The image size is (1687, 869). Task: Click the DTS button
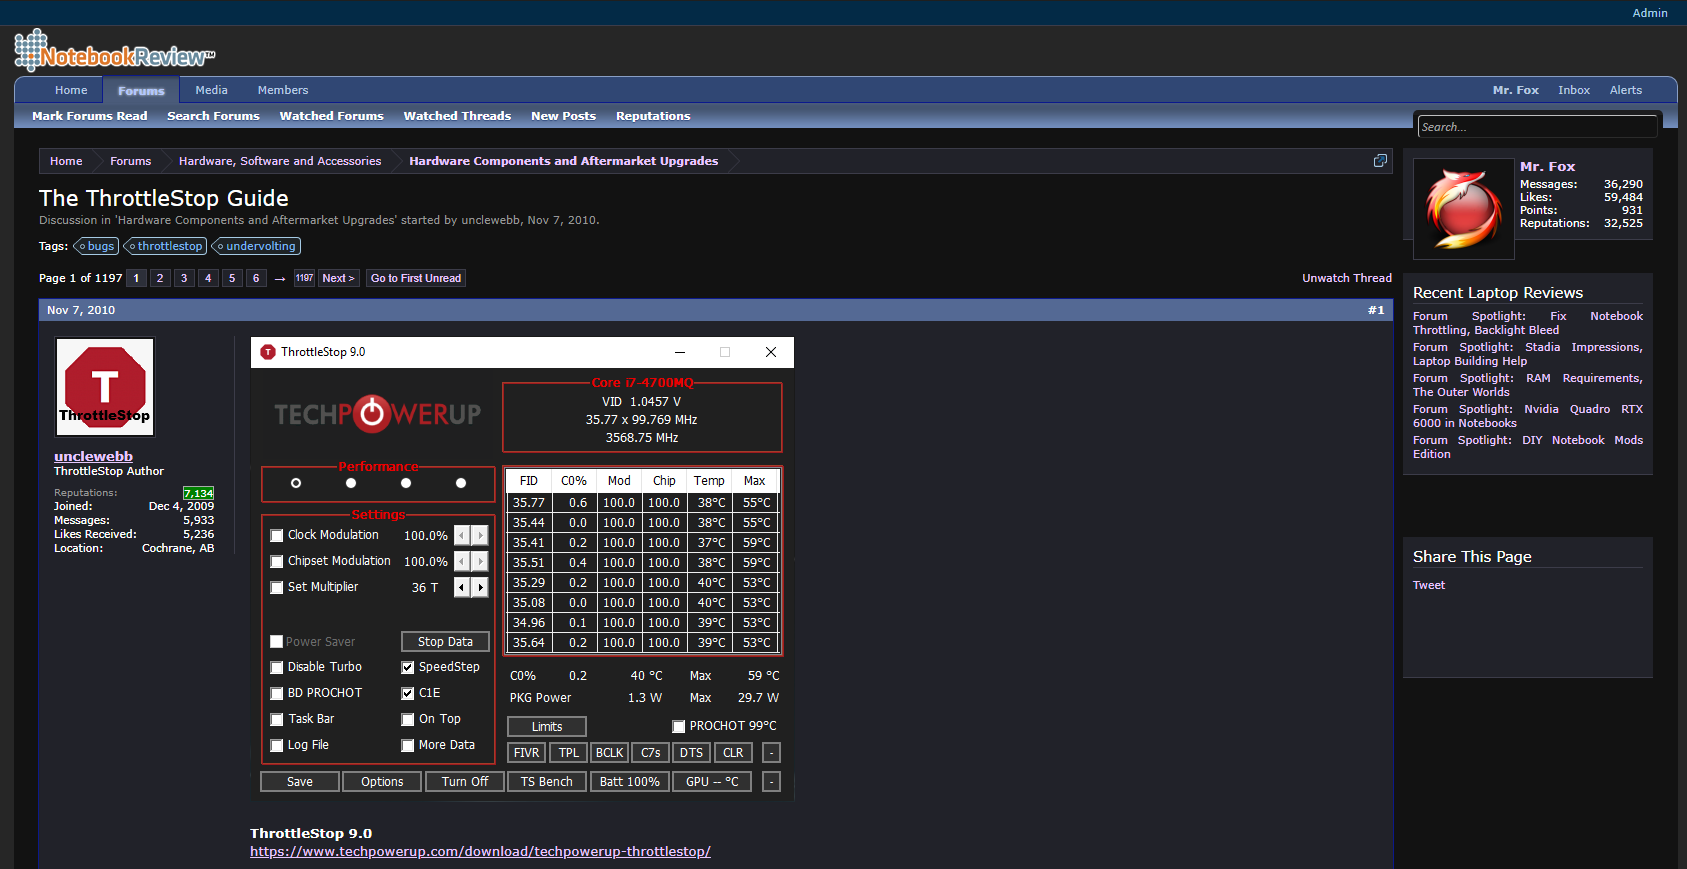click(x=692, y=753)
